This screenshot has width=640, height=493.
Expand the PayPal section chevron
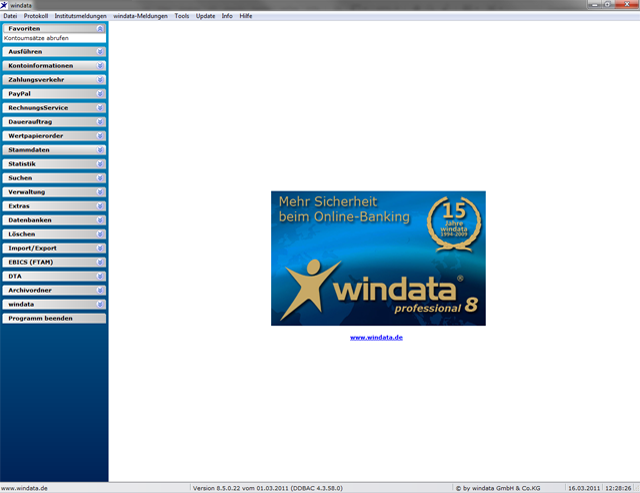tap(100, 94)
